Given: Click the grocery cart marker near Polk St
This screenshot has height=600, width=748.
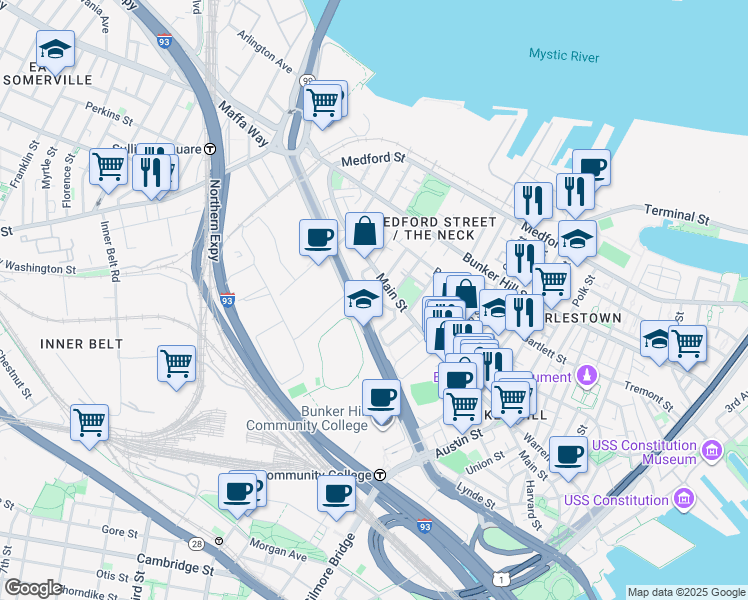Looking at the screenshot, I should pos(551,281).
